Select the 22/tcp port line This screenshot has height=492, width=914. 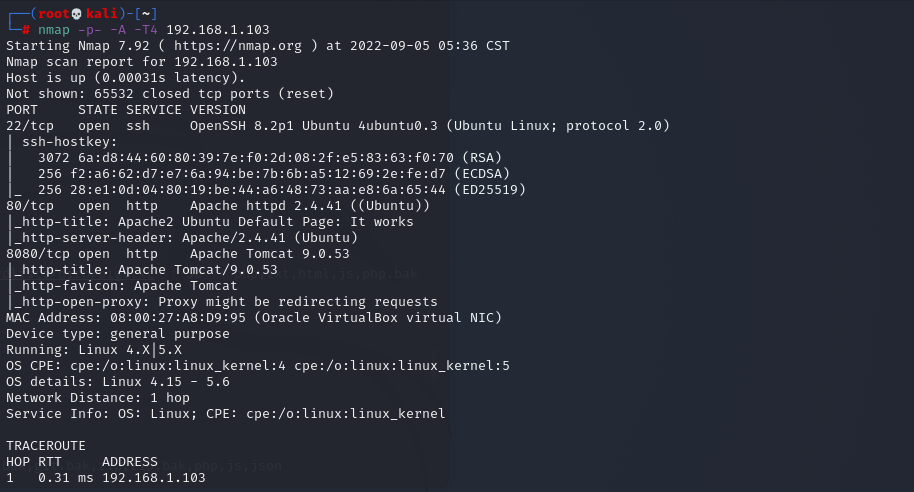pos(338,126)
